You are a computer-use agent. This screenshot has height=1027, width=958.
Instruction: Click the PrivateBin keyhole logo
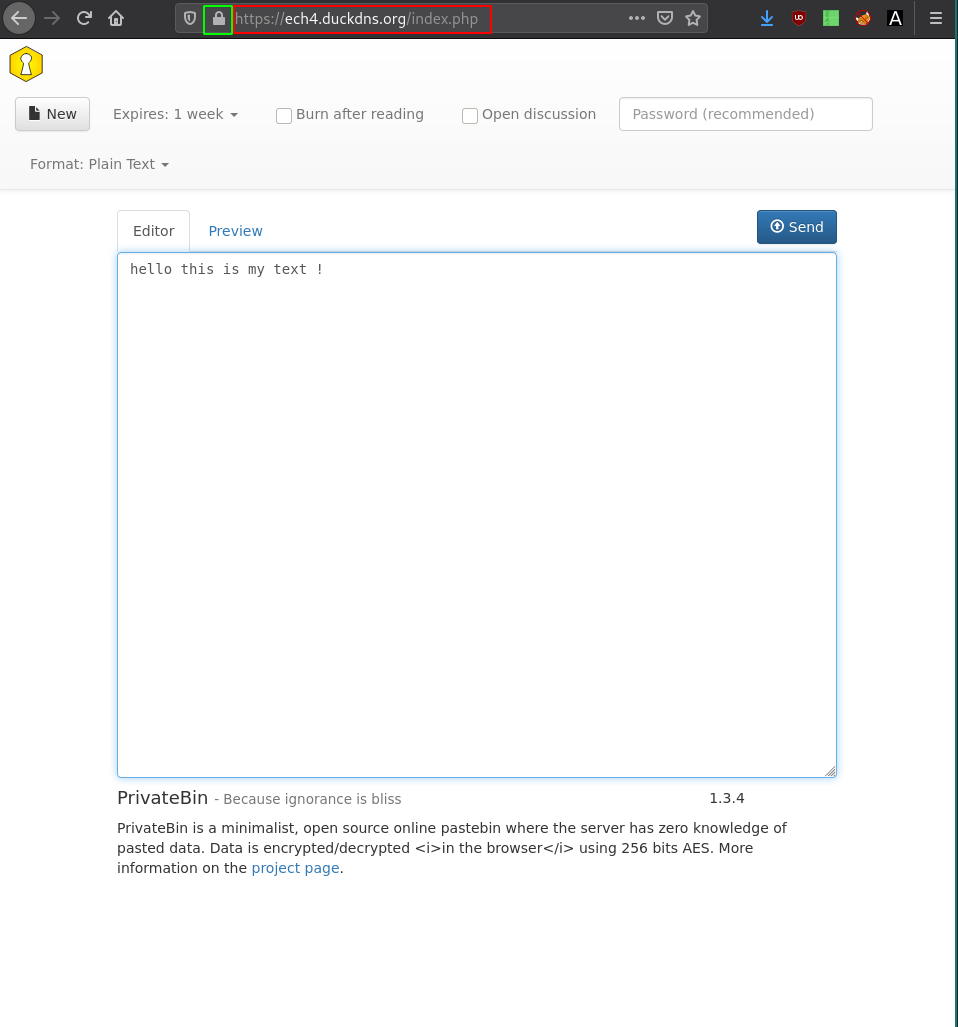tap(26, 64)
